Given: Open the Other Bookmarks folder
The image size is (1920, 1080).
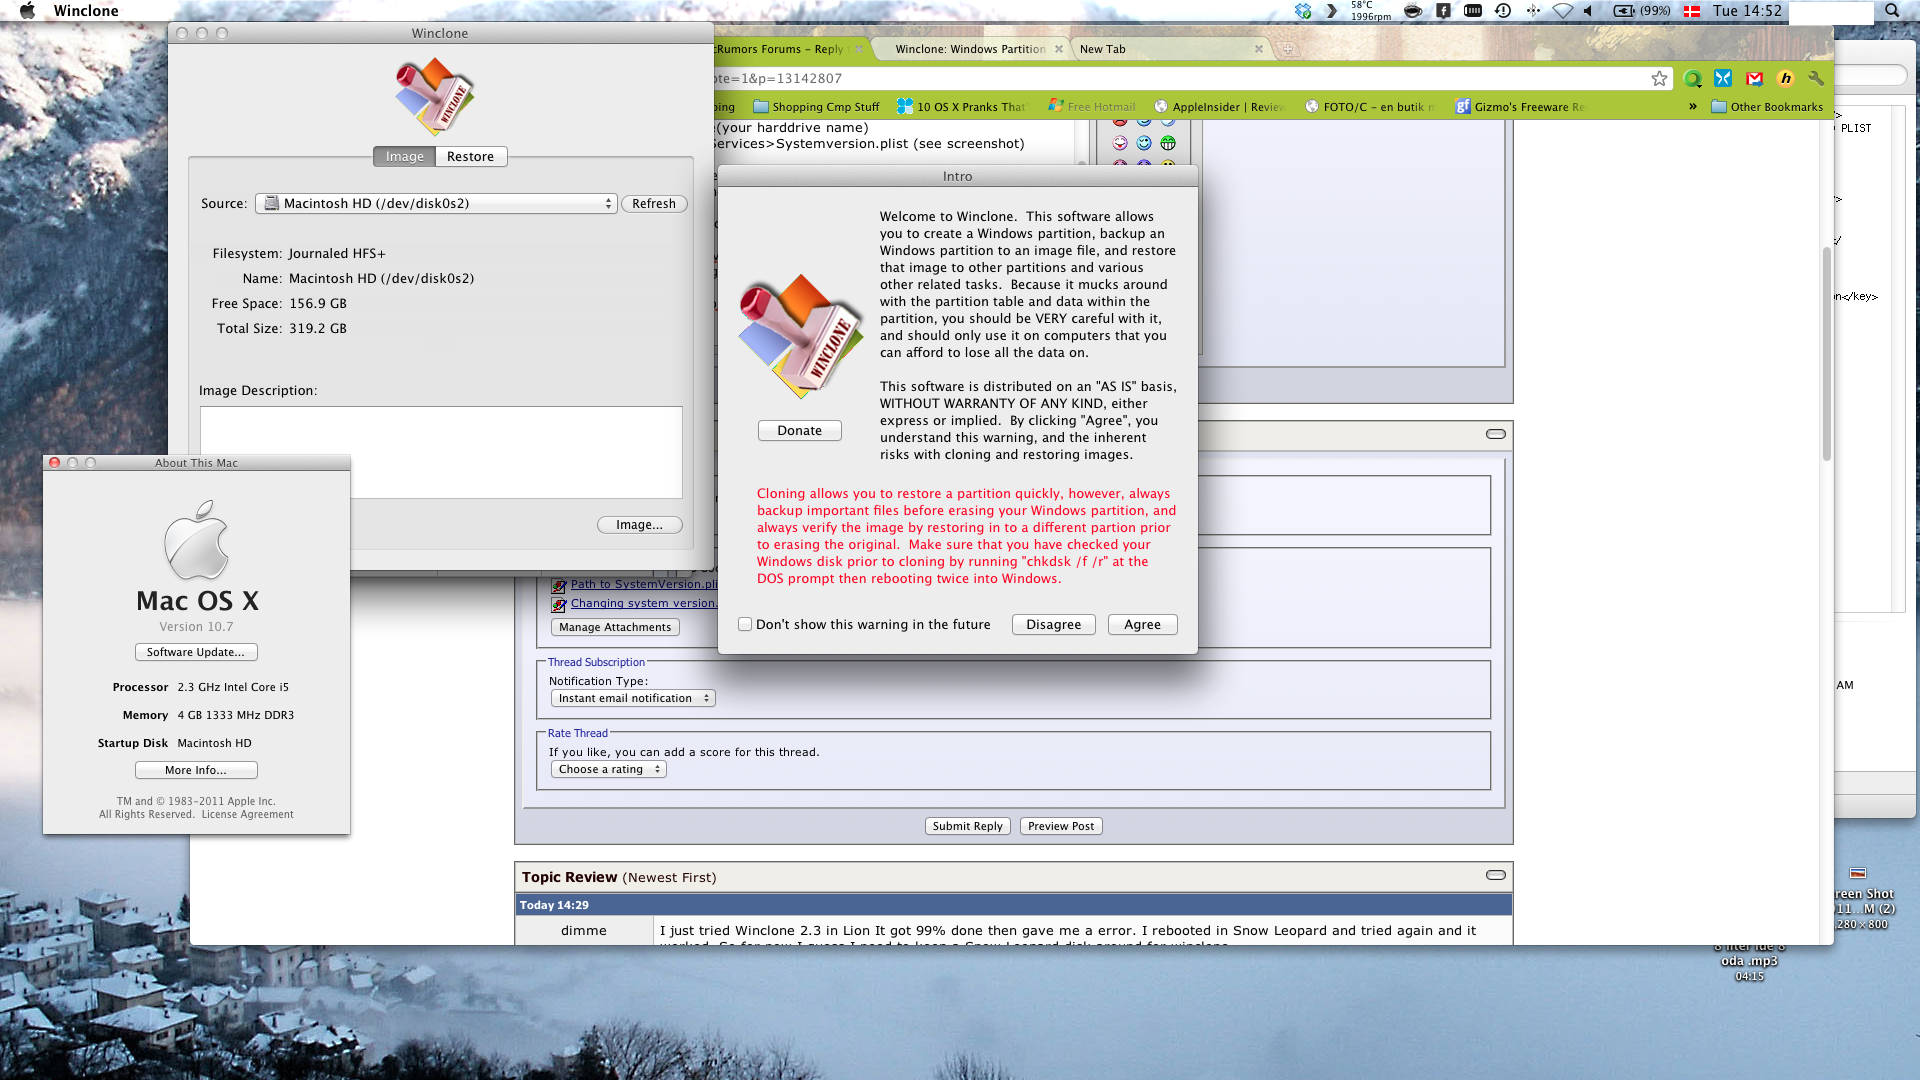Looking at the screenshot, I should click(1767, 107).
